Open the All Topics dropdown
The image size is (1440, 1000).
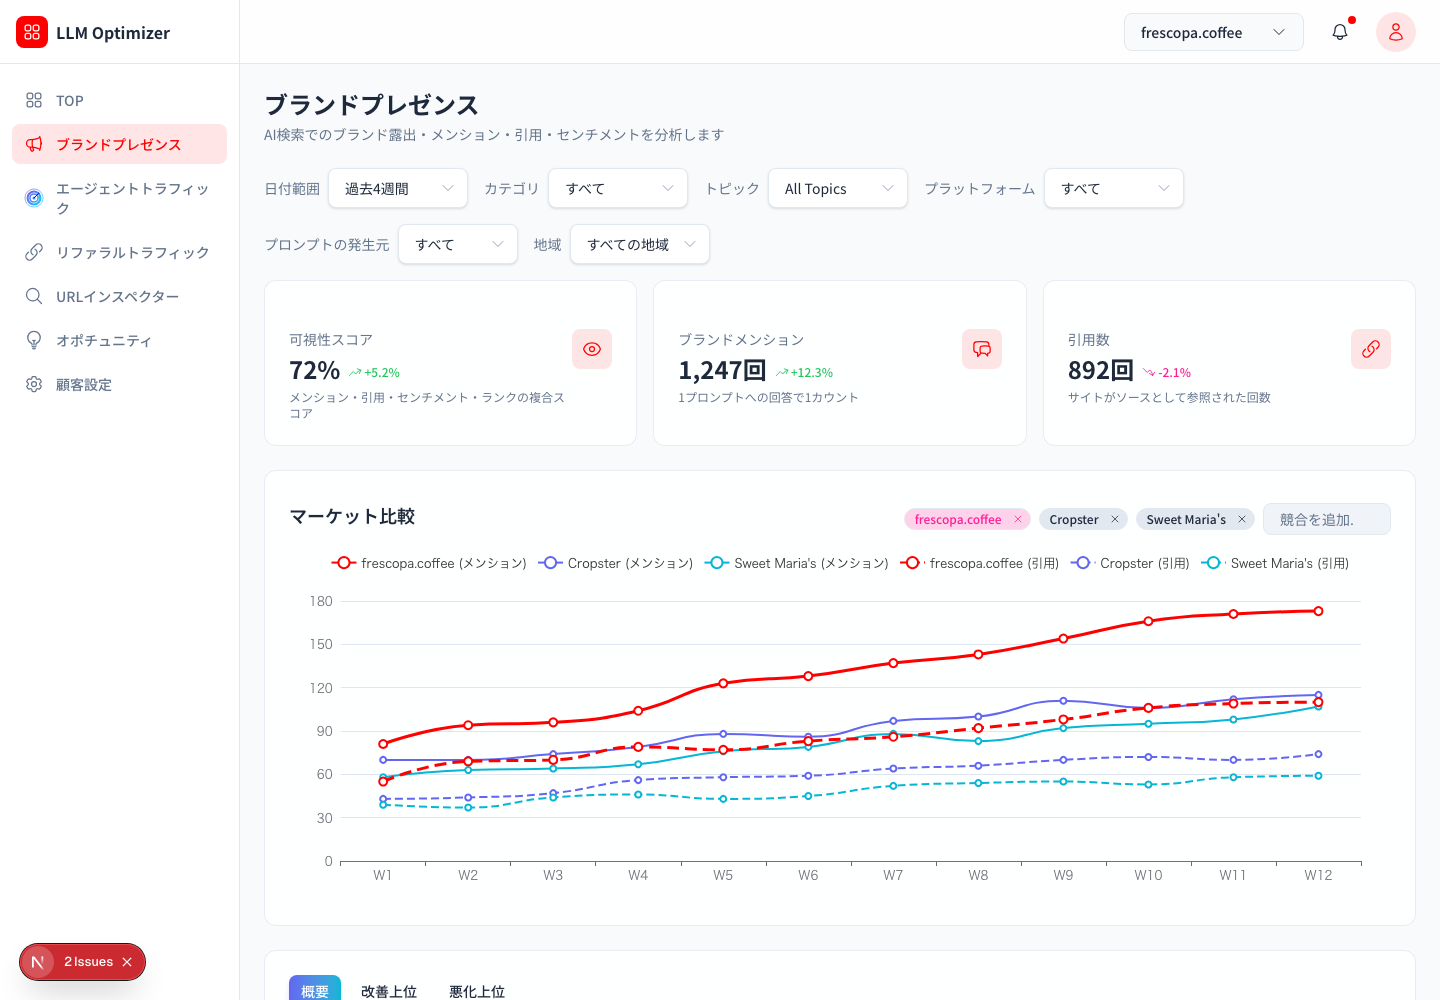point(838,188)
